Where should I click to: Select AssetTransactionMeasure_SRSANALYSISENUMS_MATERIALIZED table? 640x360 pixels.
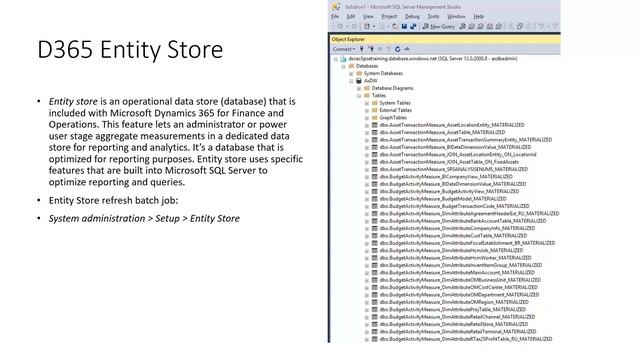(454, 169)
